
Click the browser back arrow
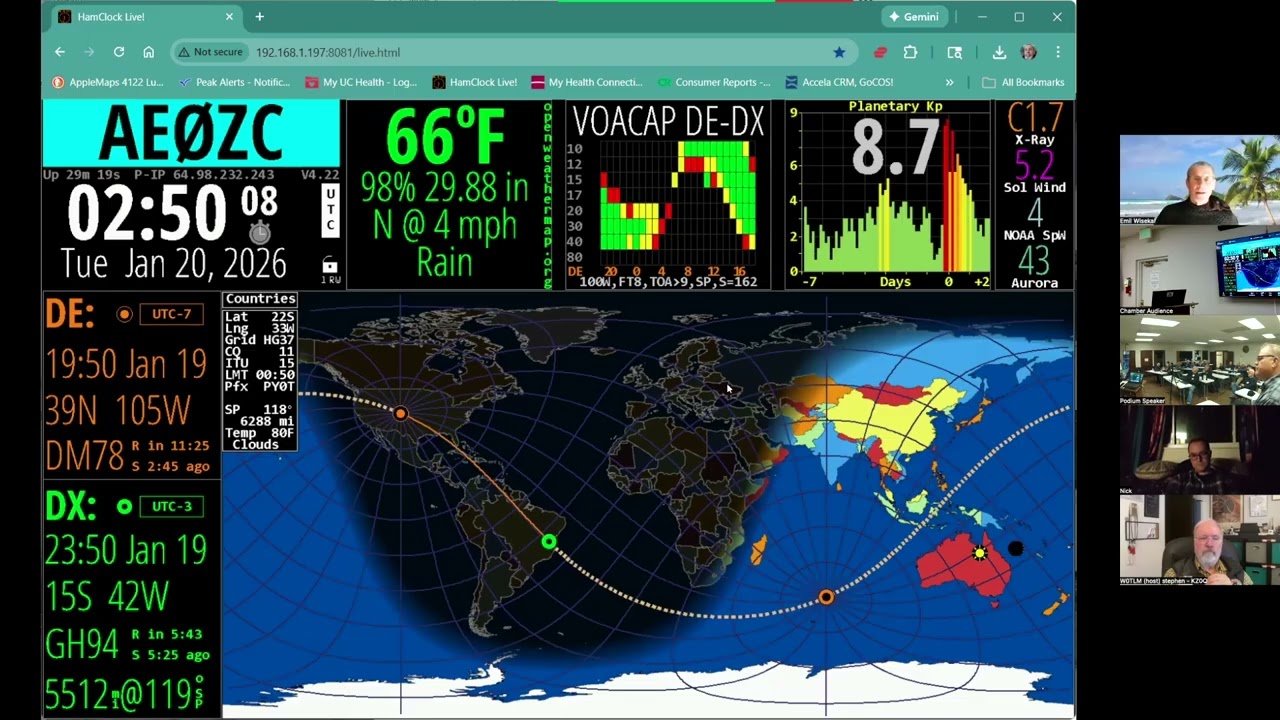[x=60, y=52]
